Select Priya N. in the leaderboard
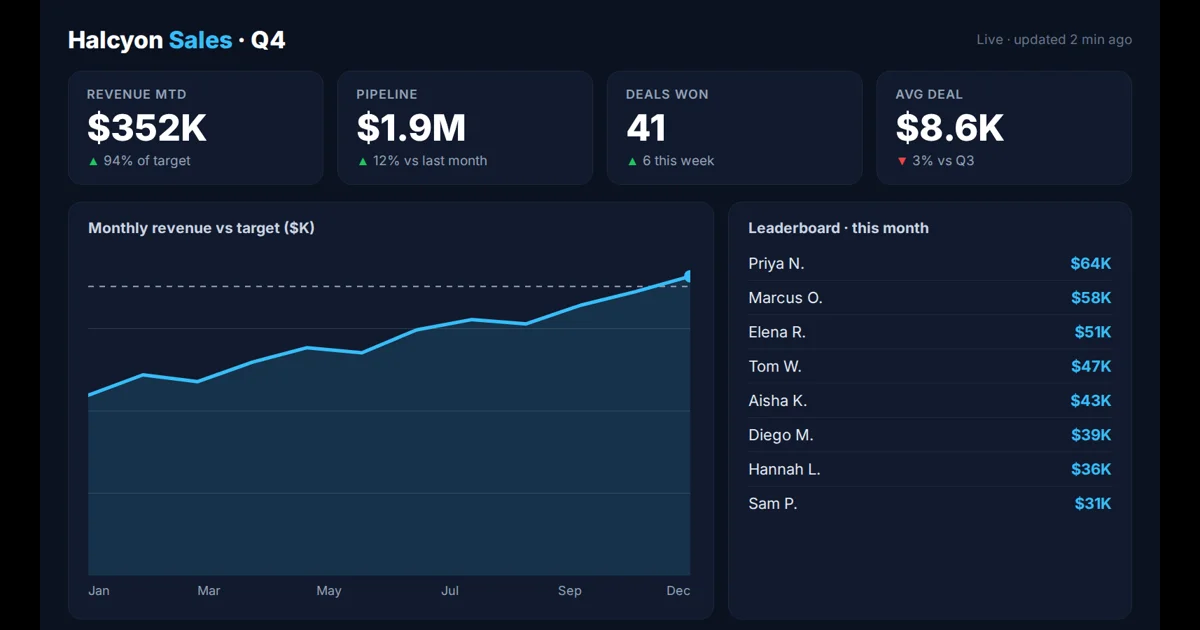This screenshot has width=1200, height=630. coord(776,264)
